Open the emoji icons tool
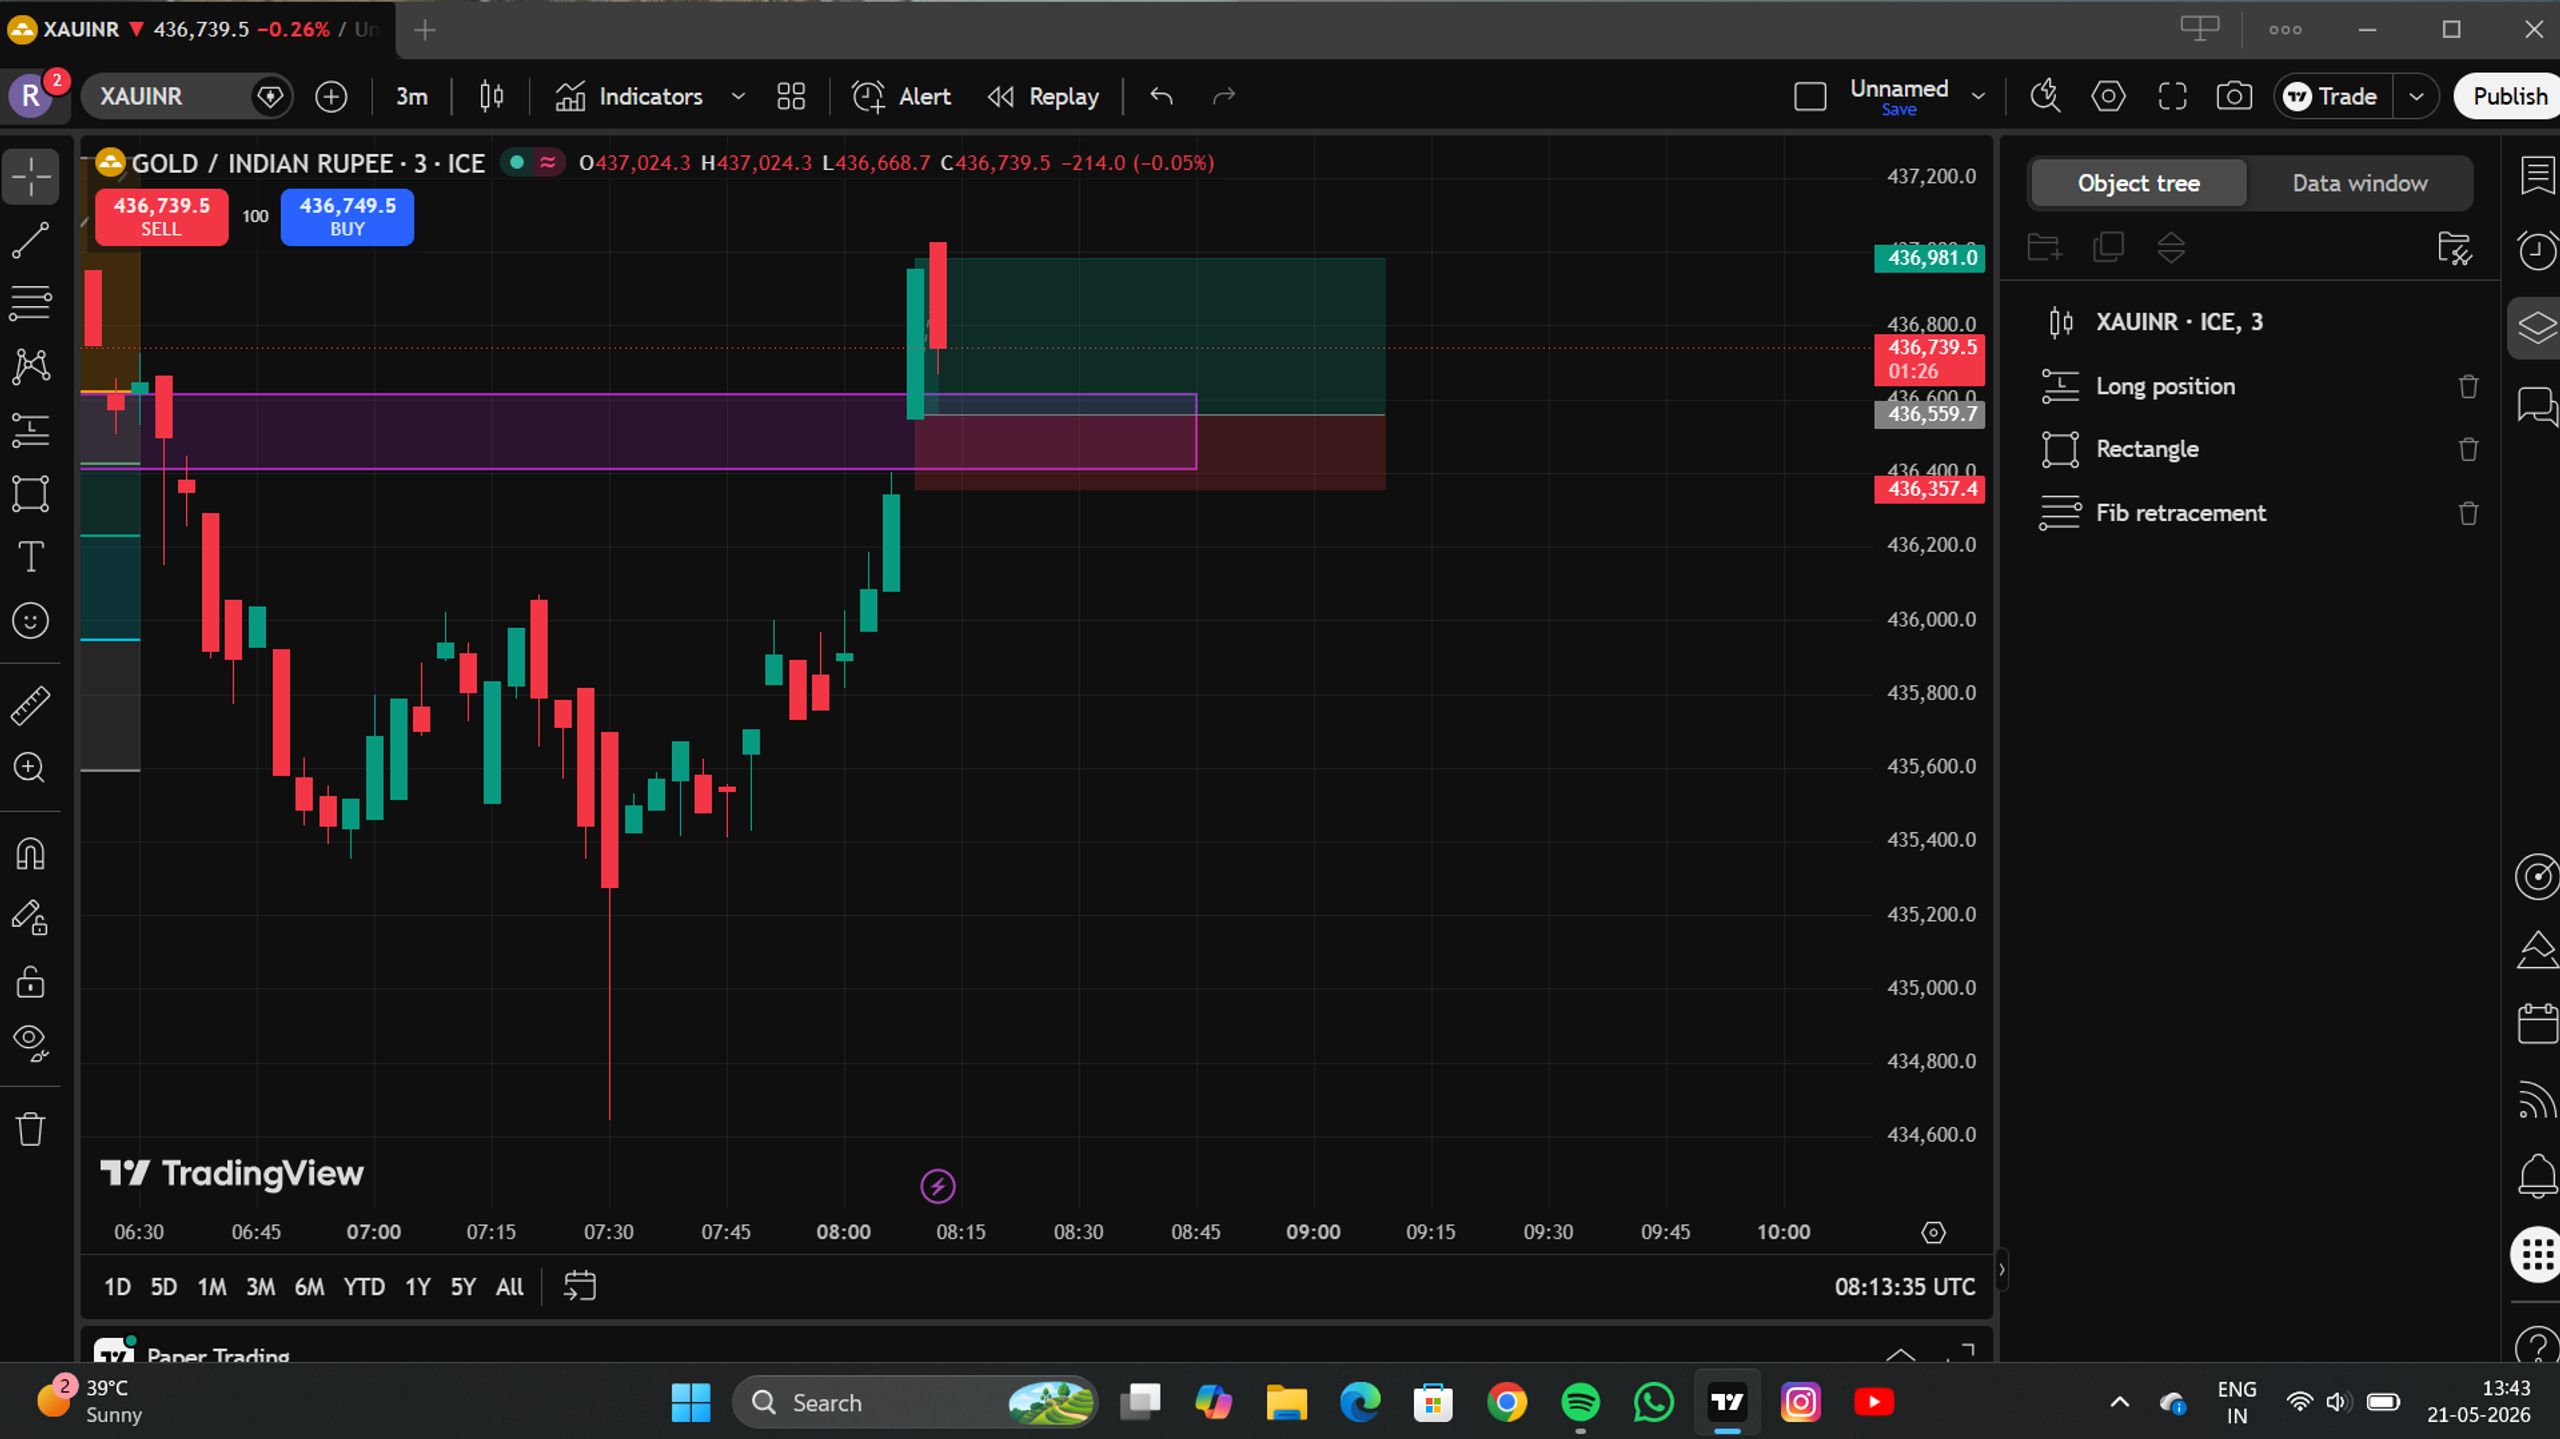The height and width of the screenshot is (1439, 2560). [31, 621]
